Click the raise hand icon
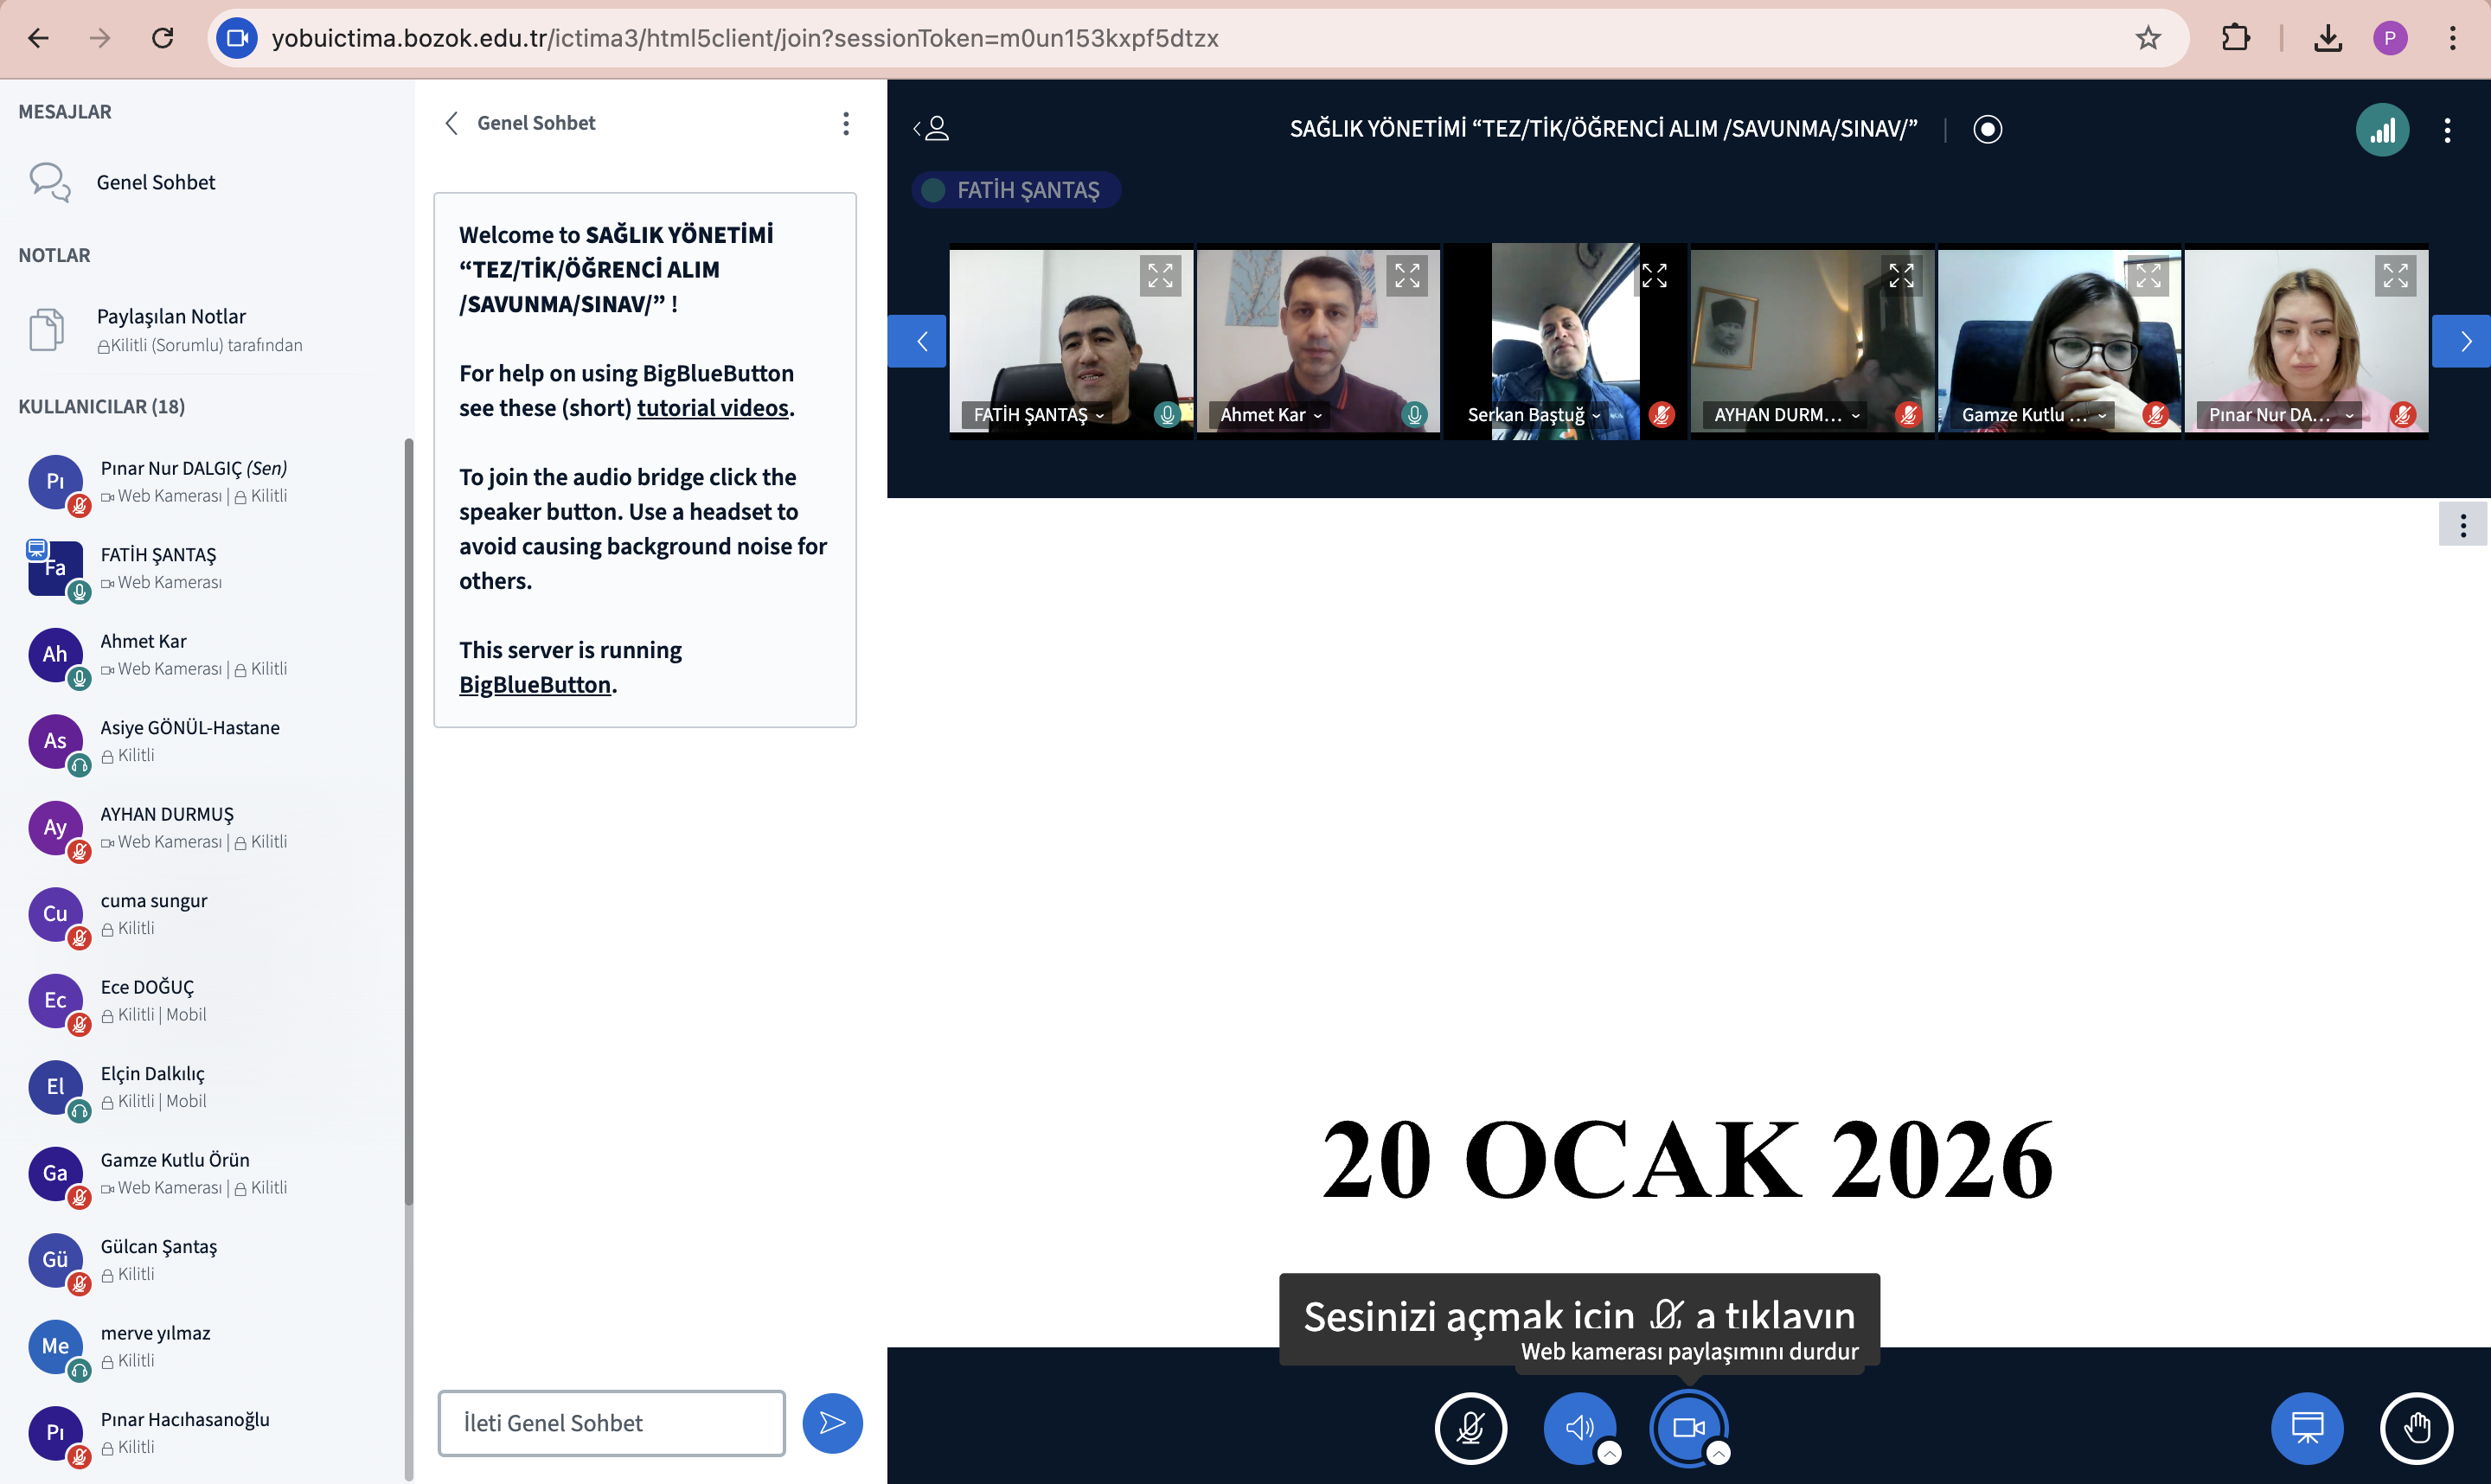Screen dimensions: 2491x1484 (2416, 1427)
